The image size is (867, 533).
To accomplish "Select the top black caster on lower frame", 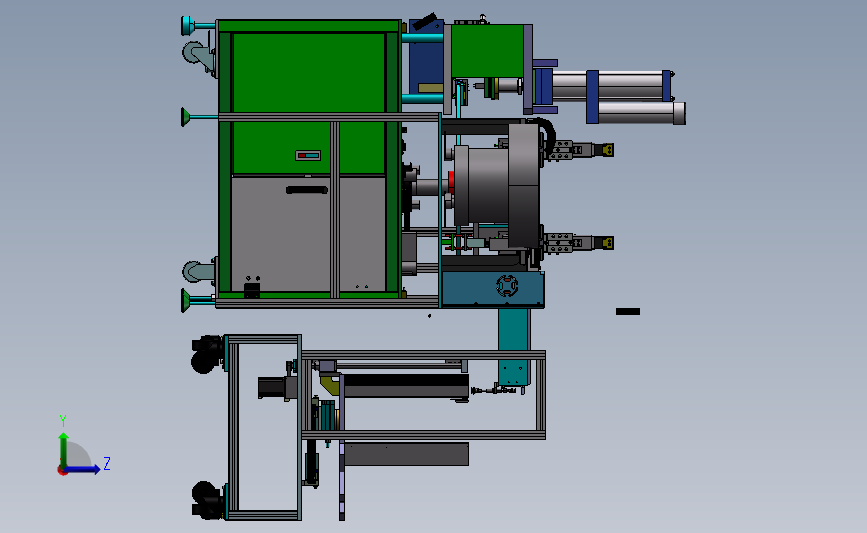I will tap(207, 354).
